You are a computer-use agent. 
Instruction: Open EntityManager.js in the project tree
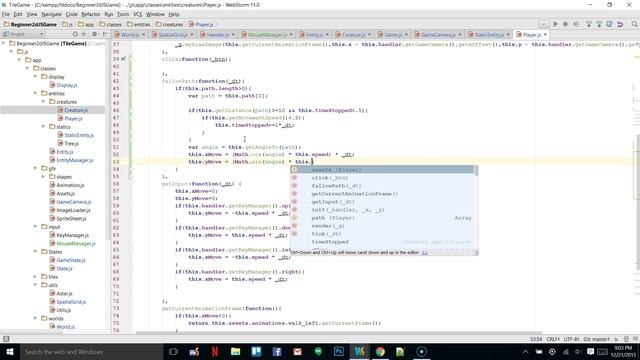(74, 160)
